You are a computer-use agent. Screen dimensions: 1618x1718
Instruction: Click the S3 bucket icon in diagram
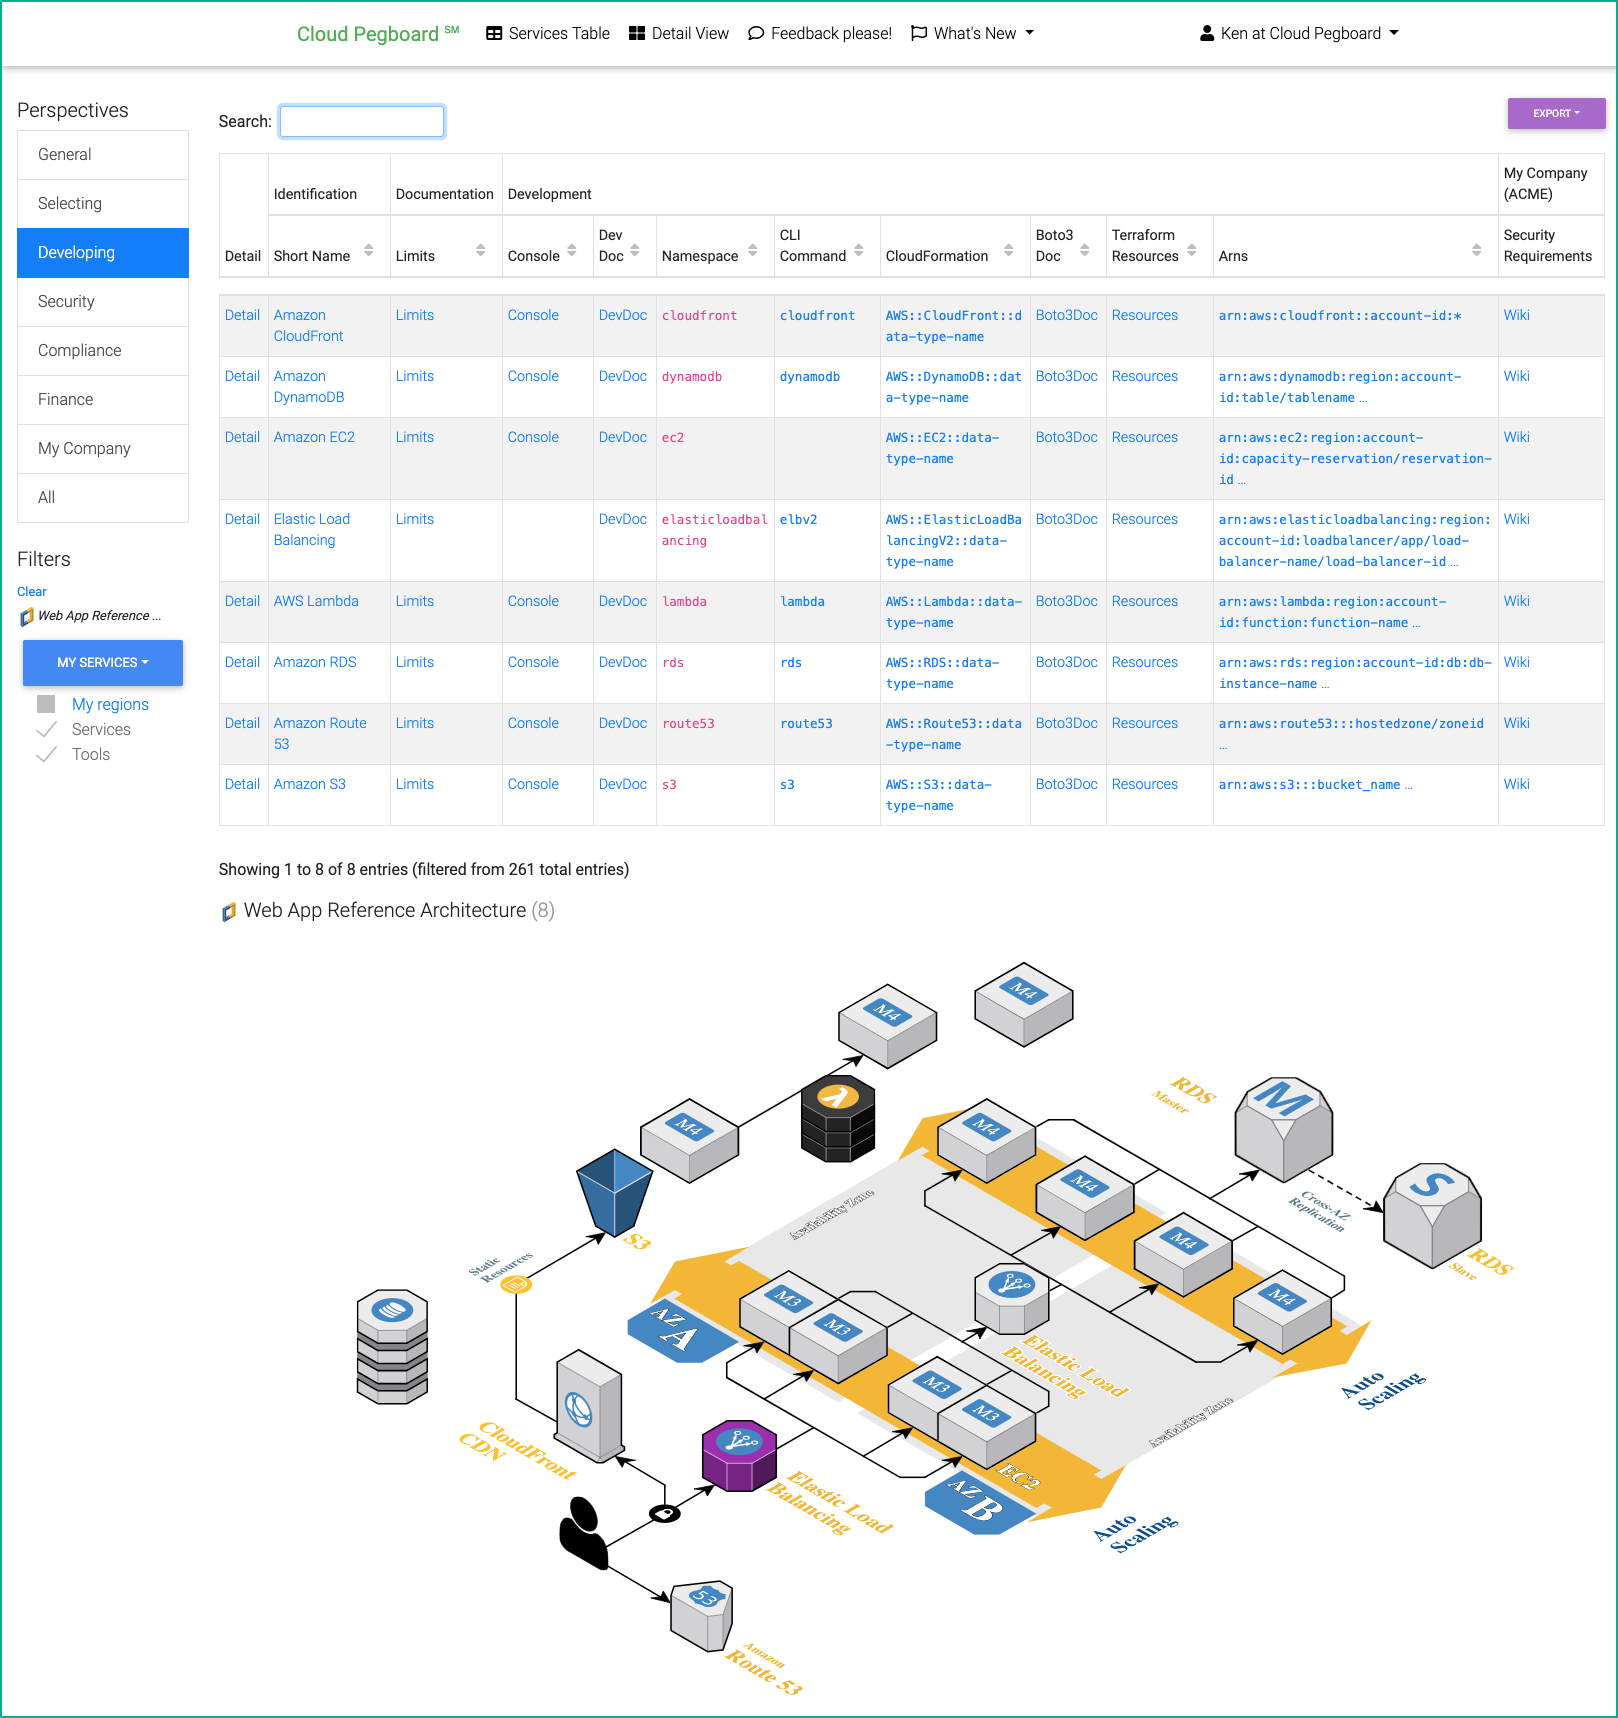(x=614, y=1192)
